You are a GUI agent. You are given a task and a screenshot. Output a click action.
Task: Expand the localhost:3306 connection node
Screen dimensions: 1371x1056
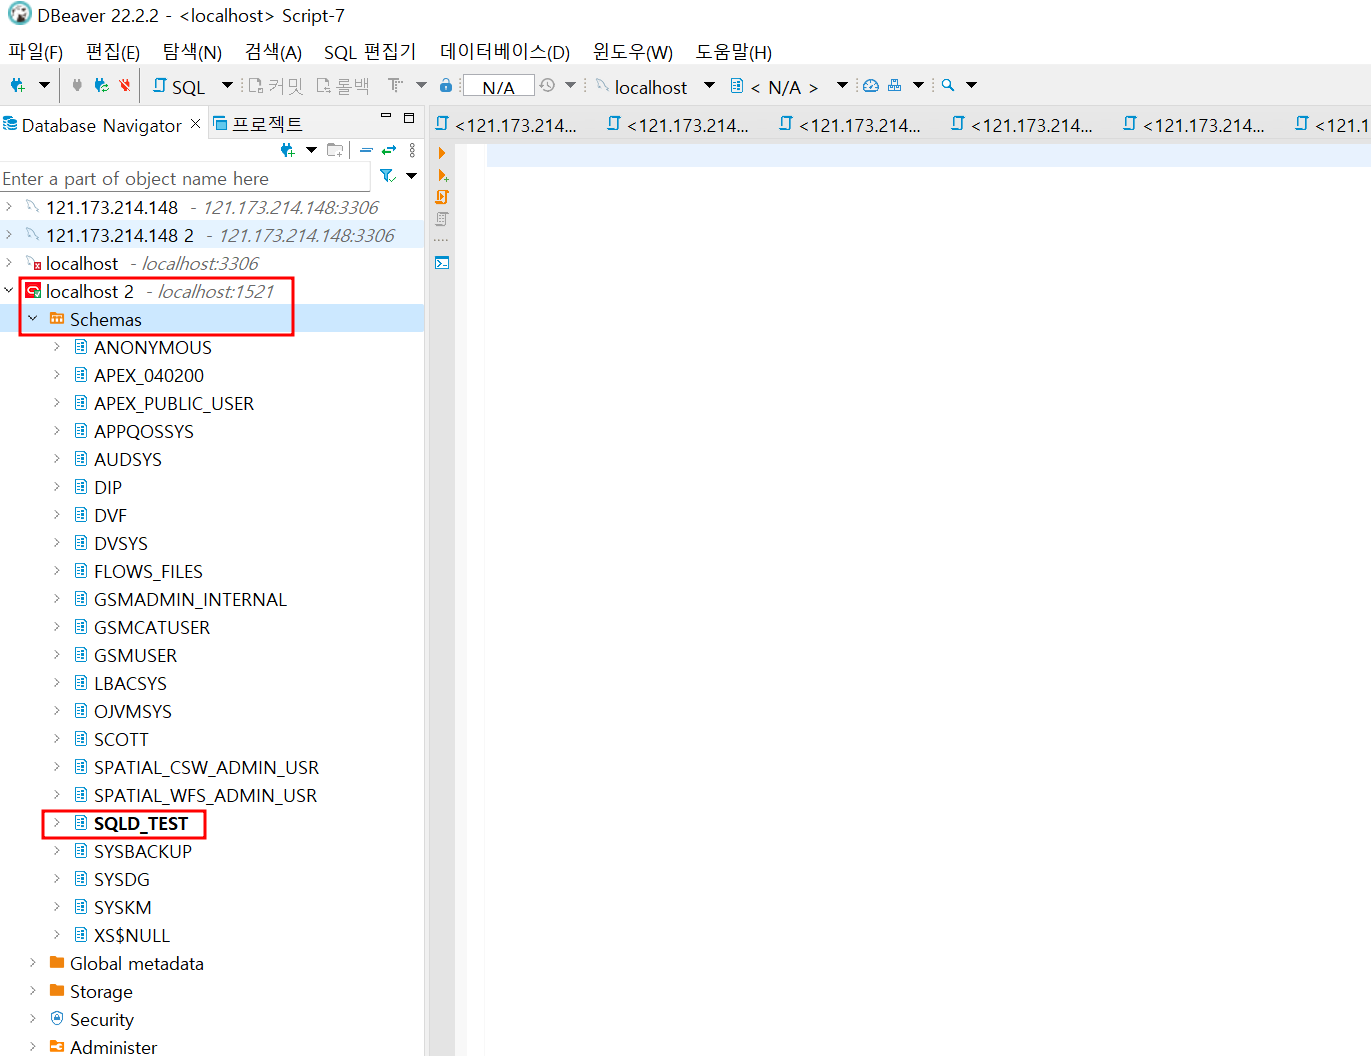tap(9, 263)
